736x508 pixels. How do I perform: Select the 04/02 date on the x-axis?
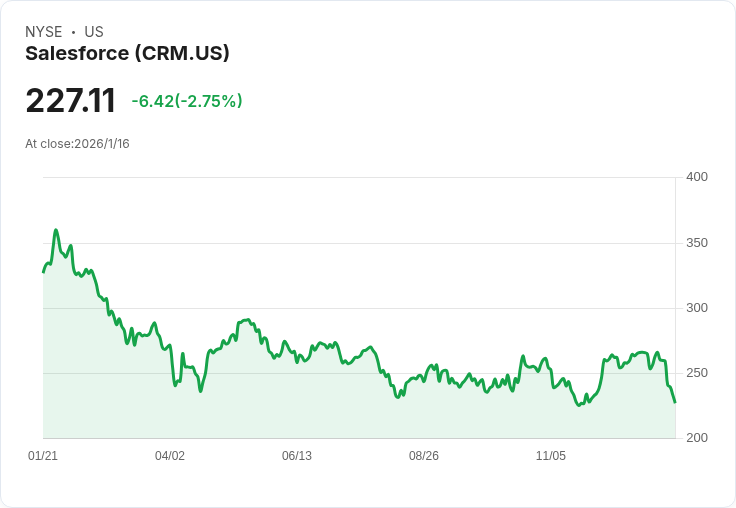coord(170,456)
